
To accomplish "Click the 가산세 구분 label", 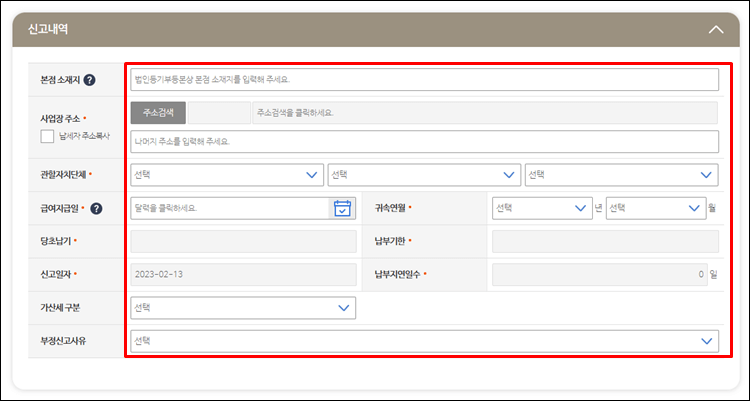I will pyautogui.click(x=60, y=308).
